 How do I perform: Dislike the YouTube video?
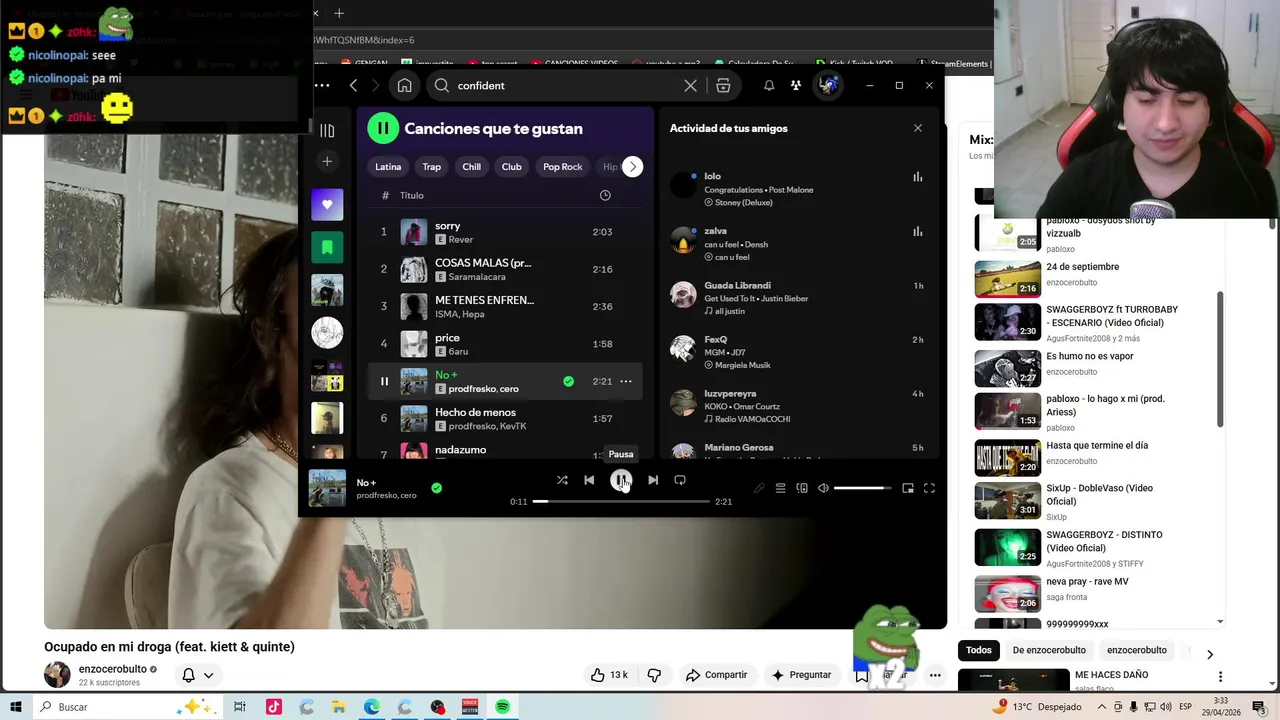(654, 675)
